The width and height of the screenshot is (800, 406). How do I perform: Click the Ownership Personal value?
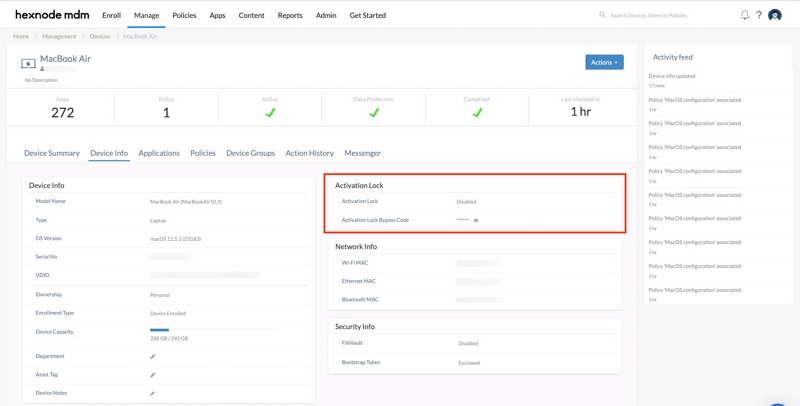pyautogui.click(x=160, y=295)
